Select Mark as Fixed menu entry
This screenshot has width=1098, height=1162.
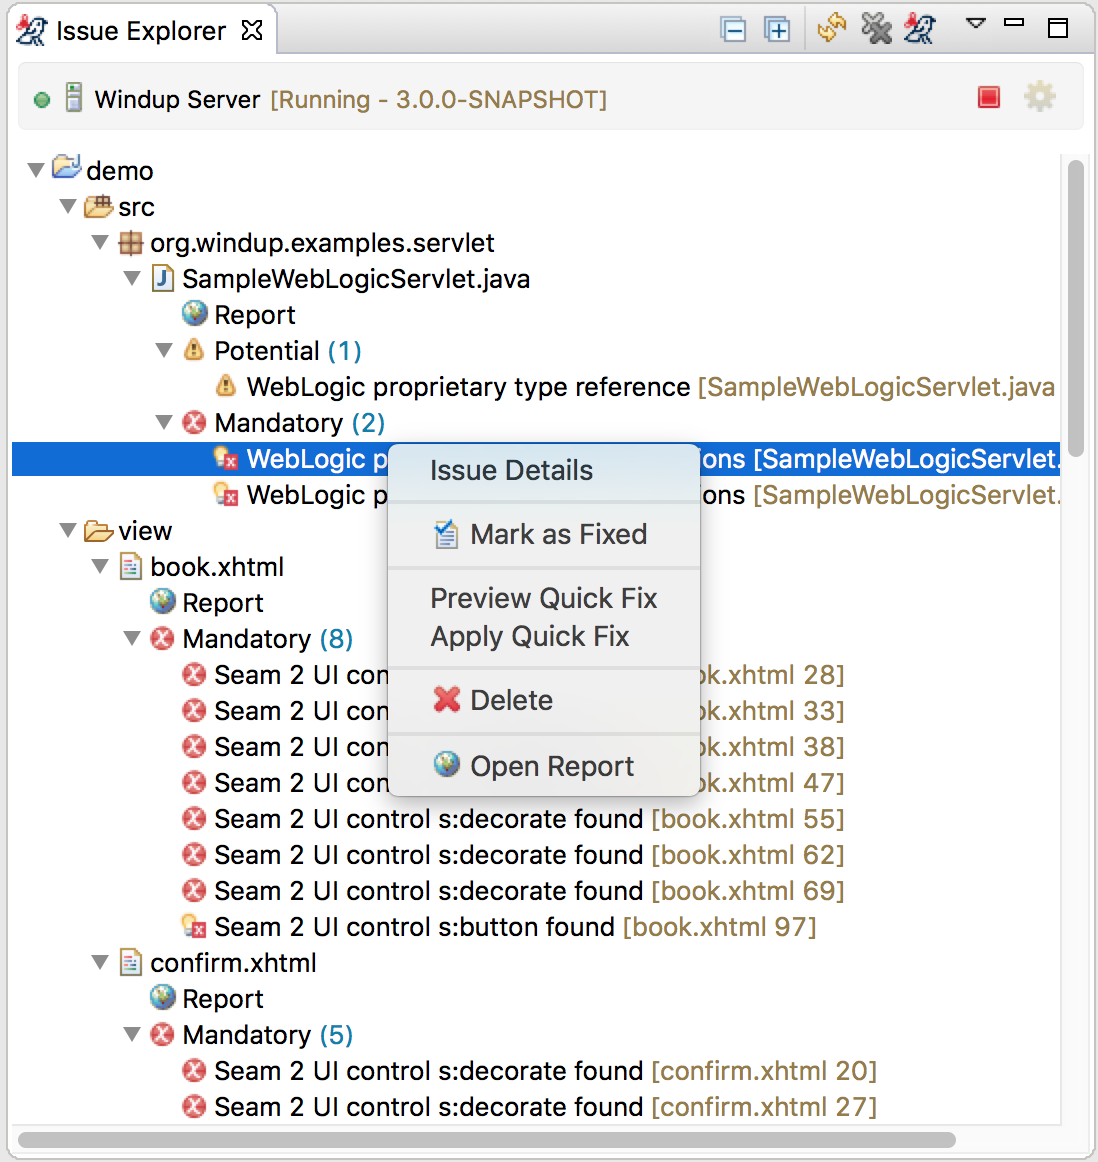[x=558, y=535]
